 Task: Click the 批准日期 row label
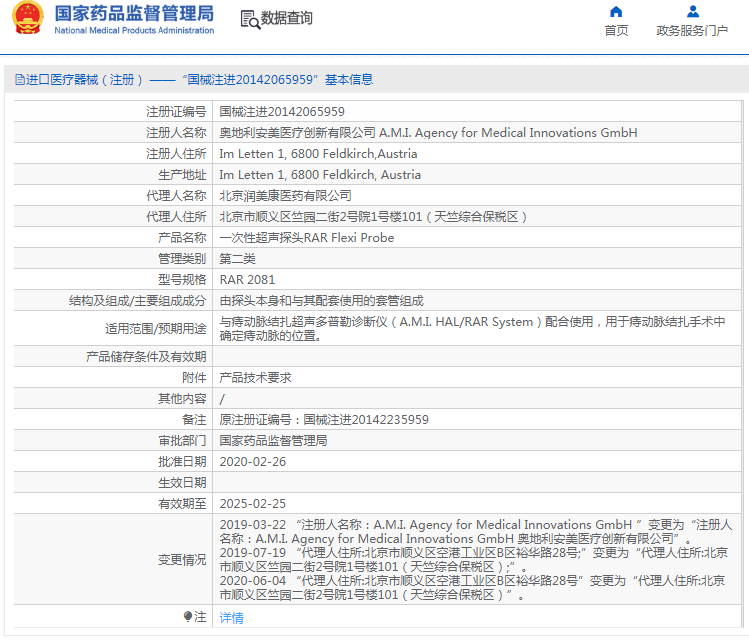(182, 462)
